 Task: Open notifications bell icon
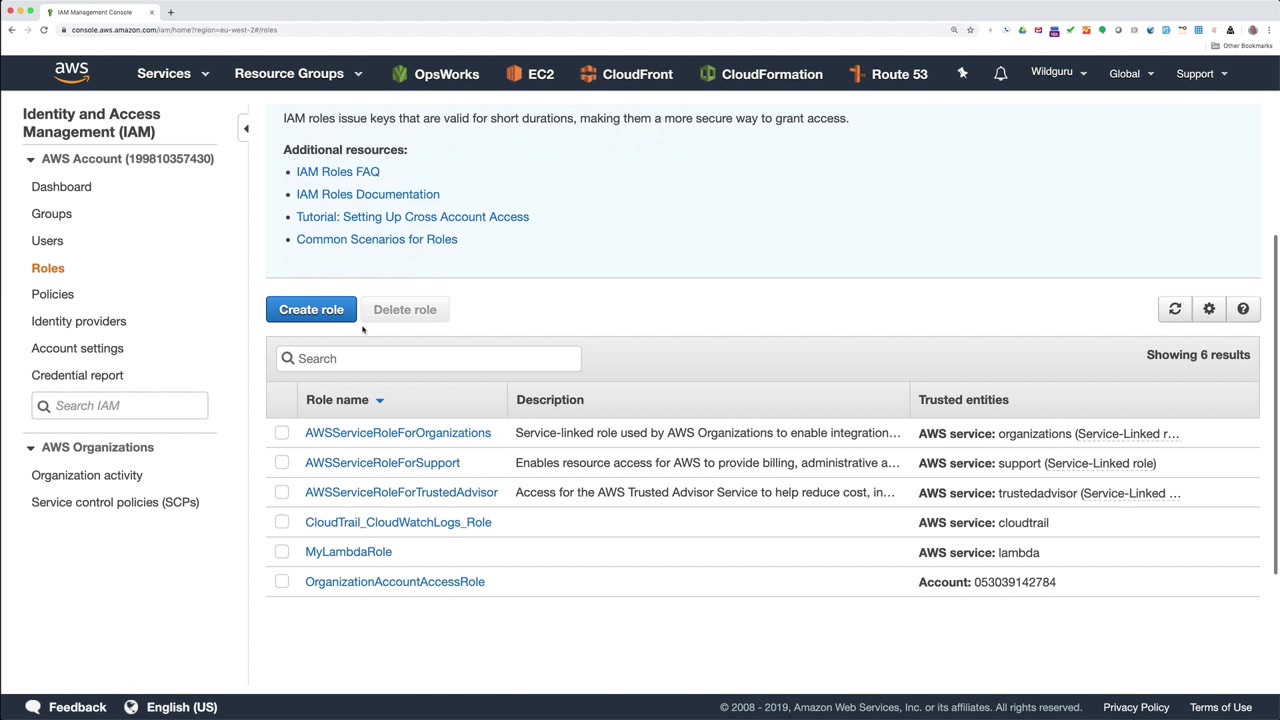[1000, 74]
